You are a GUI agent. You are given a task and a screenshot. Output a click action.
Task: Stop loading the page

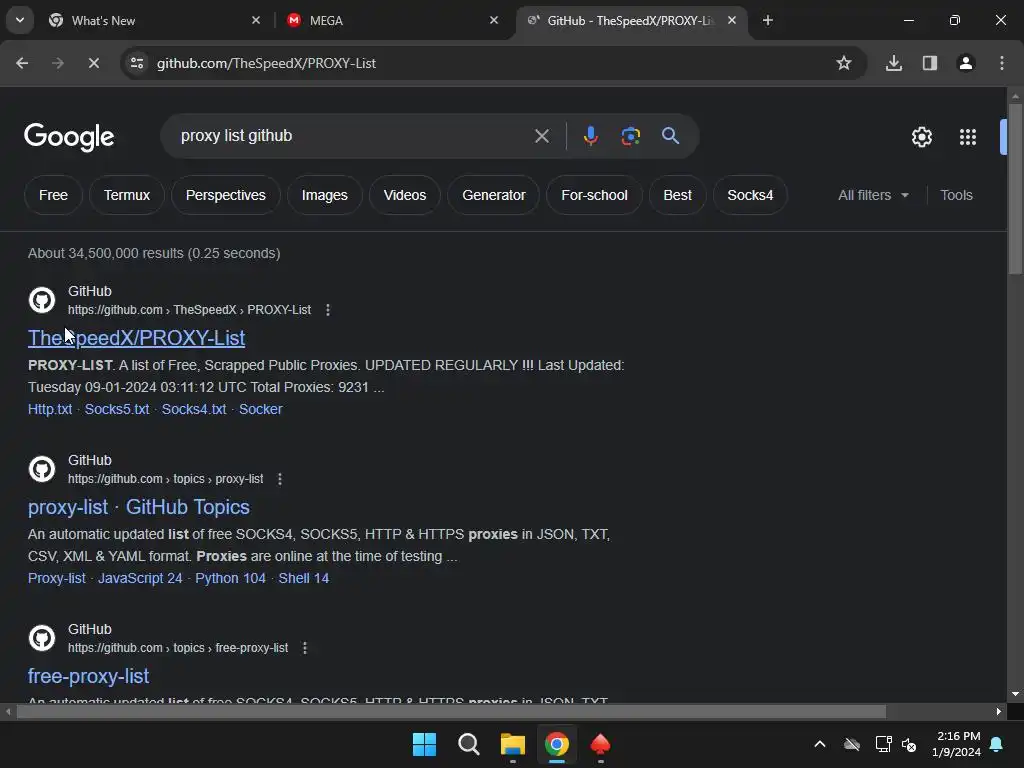[93, 63]
